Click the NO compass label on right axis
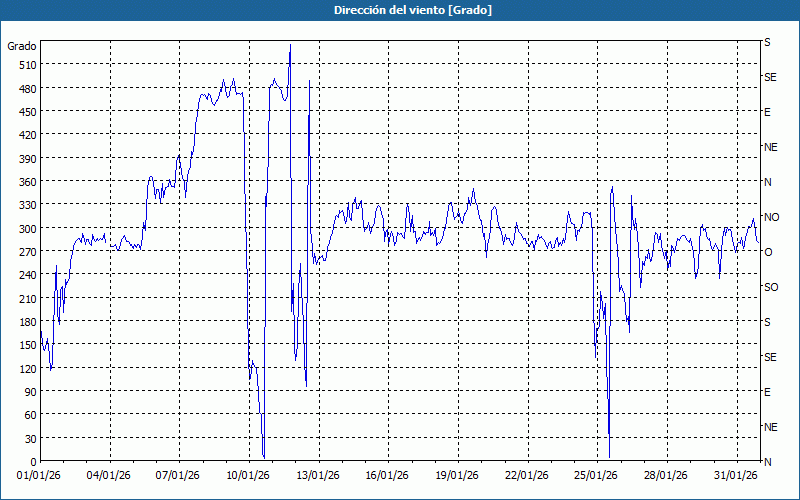Viewport: 800px width, 500px height. (772, 217)
